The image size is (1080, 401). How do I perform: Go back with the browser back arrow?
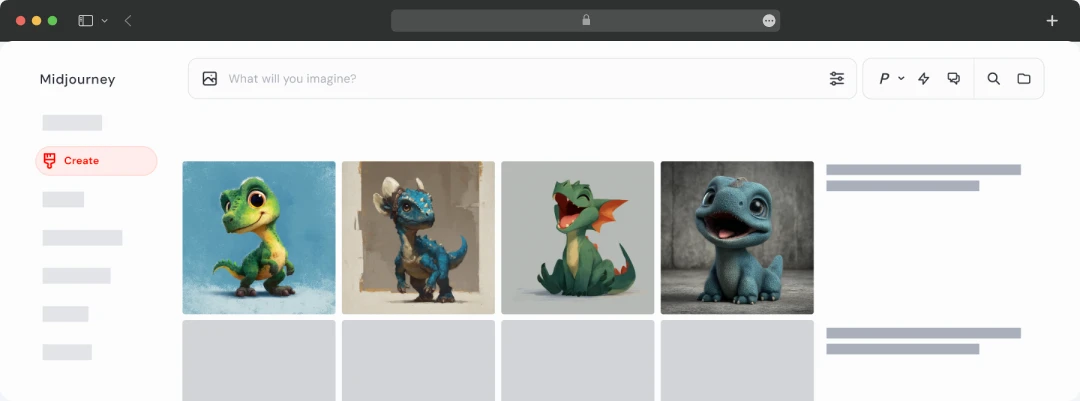tap(128, 21)
